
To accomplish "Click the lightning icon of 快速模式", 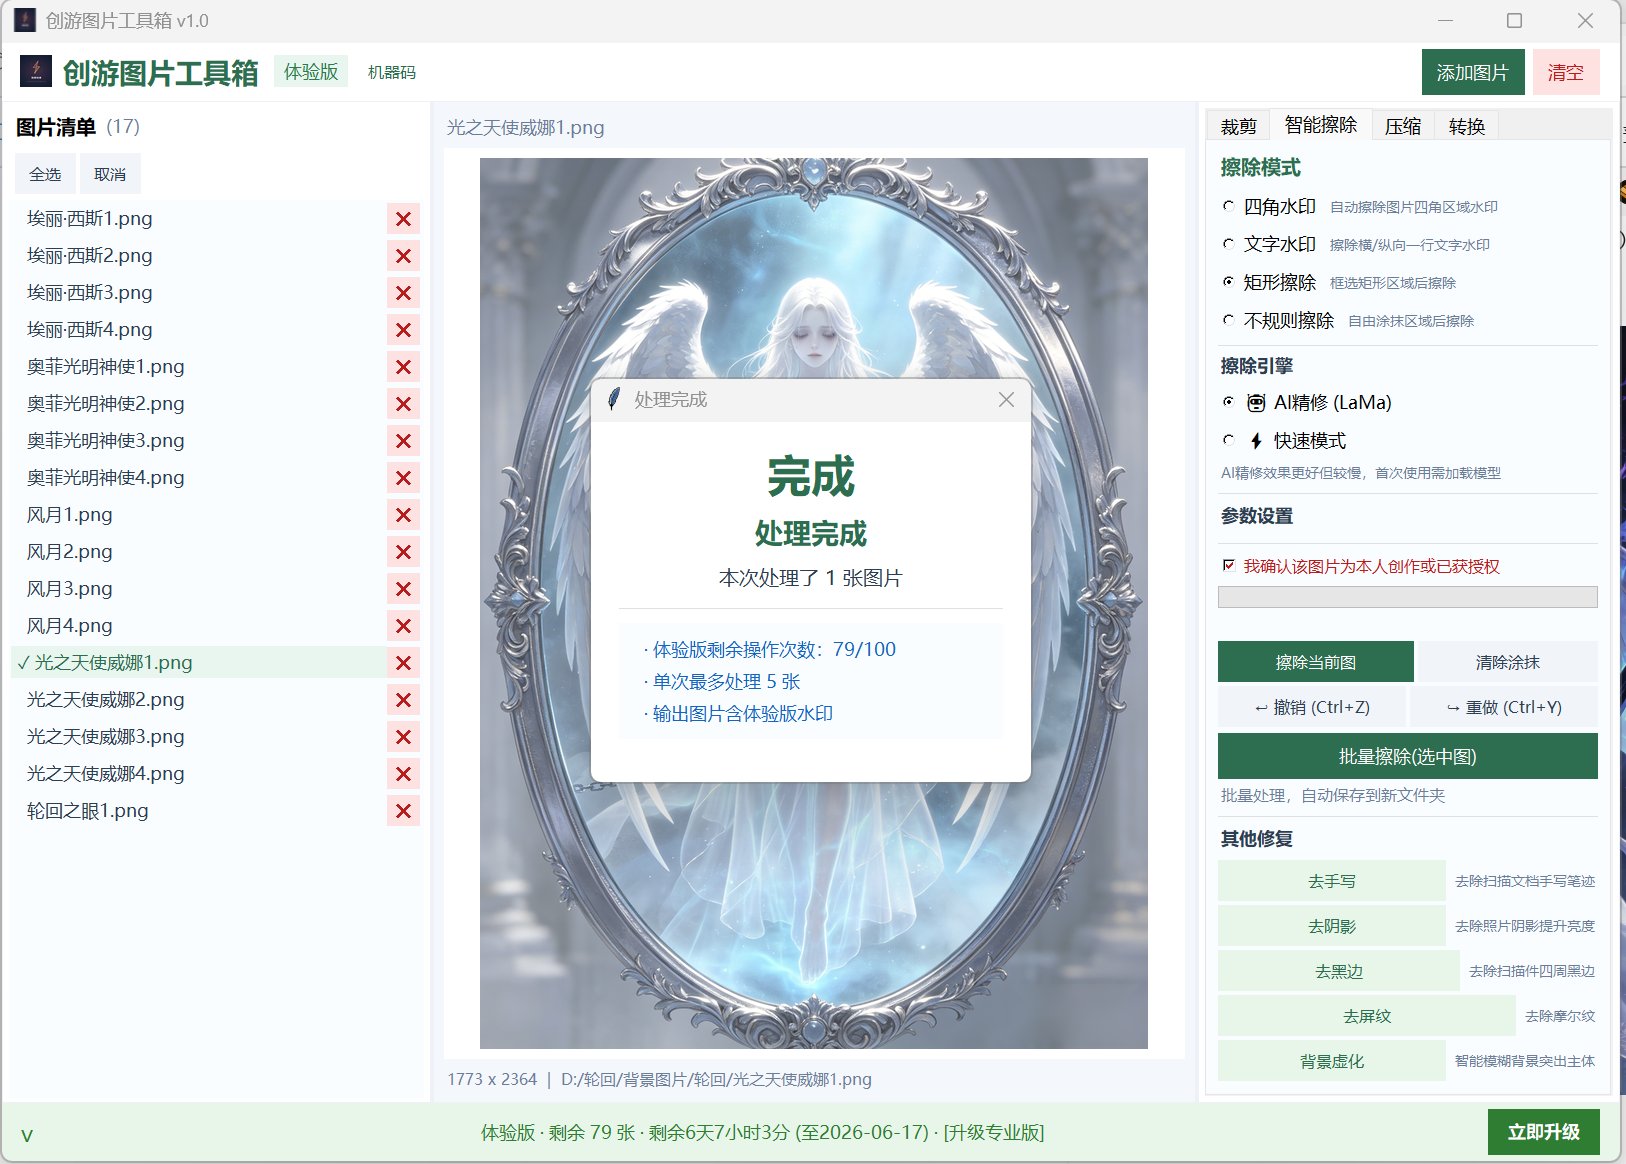I will pos(1256,441).
